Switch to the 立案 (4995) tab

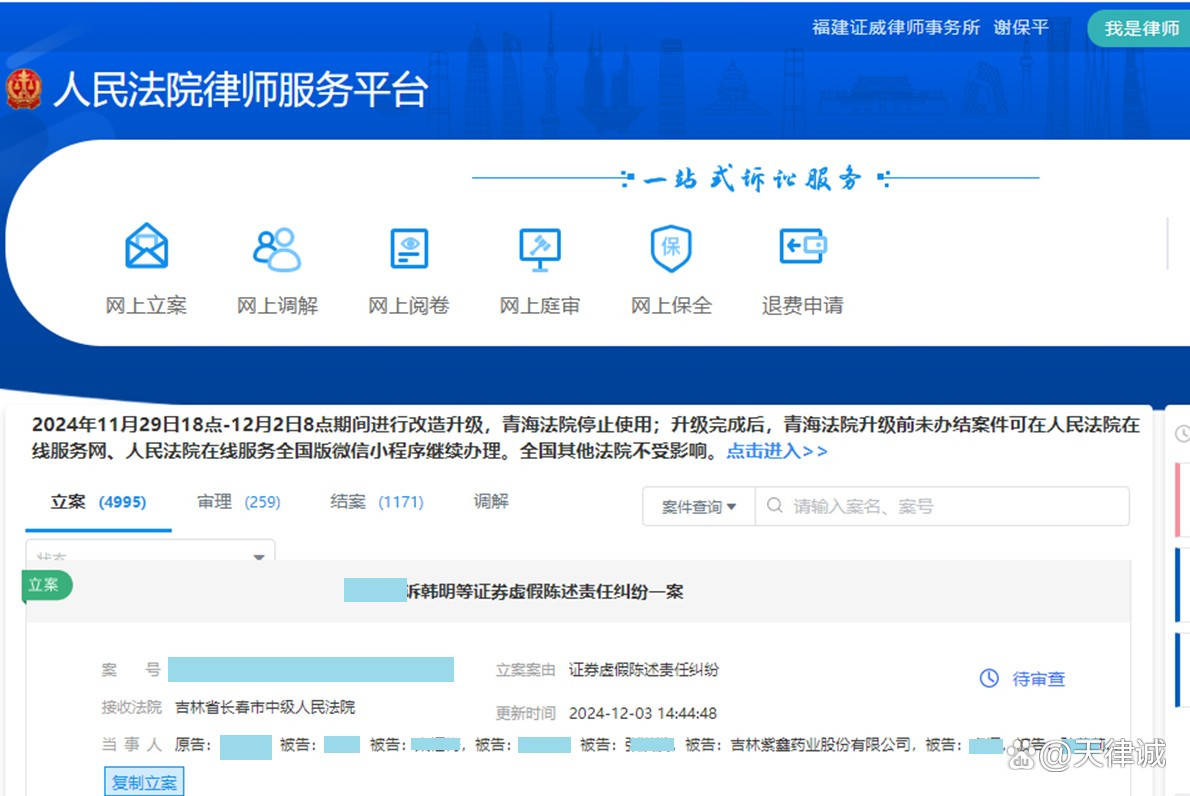[96, 502]
